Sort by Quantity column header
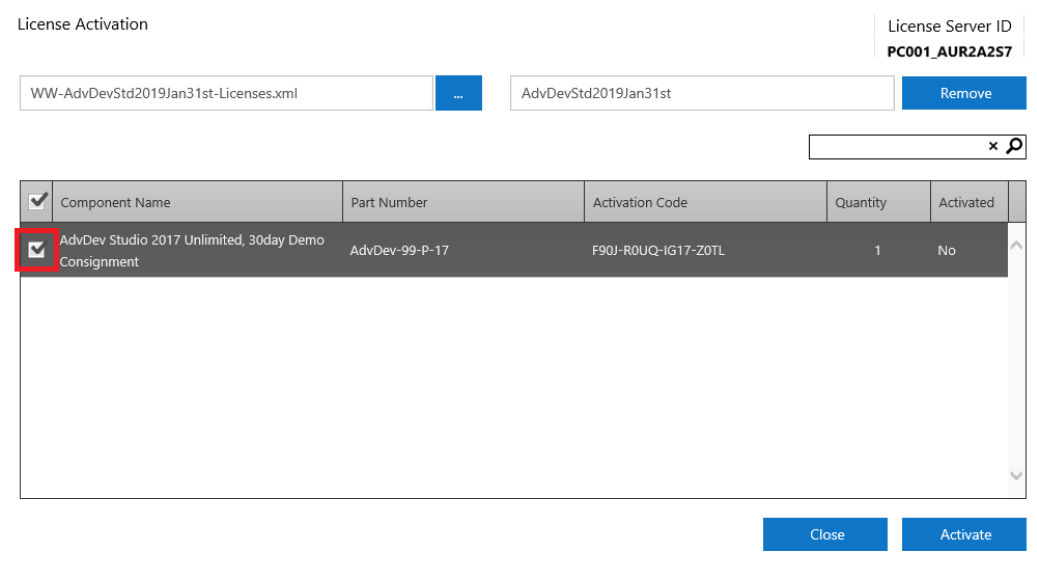1037x563 pixels. 879,202
